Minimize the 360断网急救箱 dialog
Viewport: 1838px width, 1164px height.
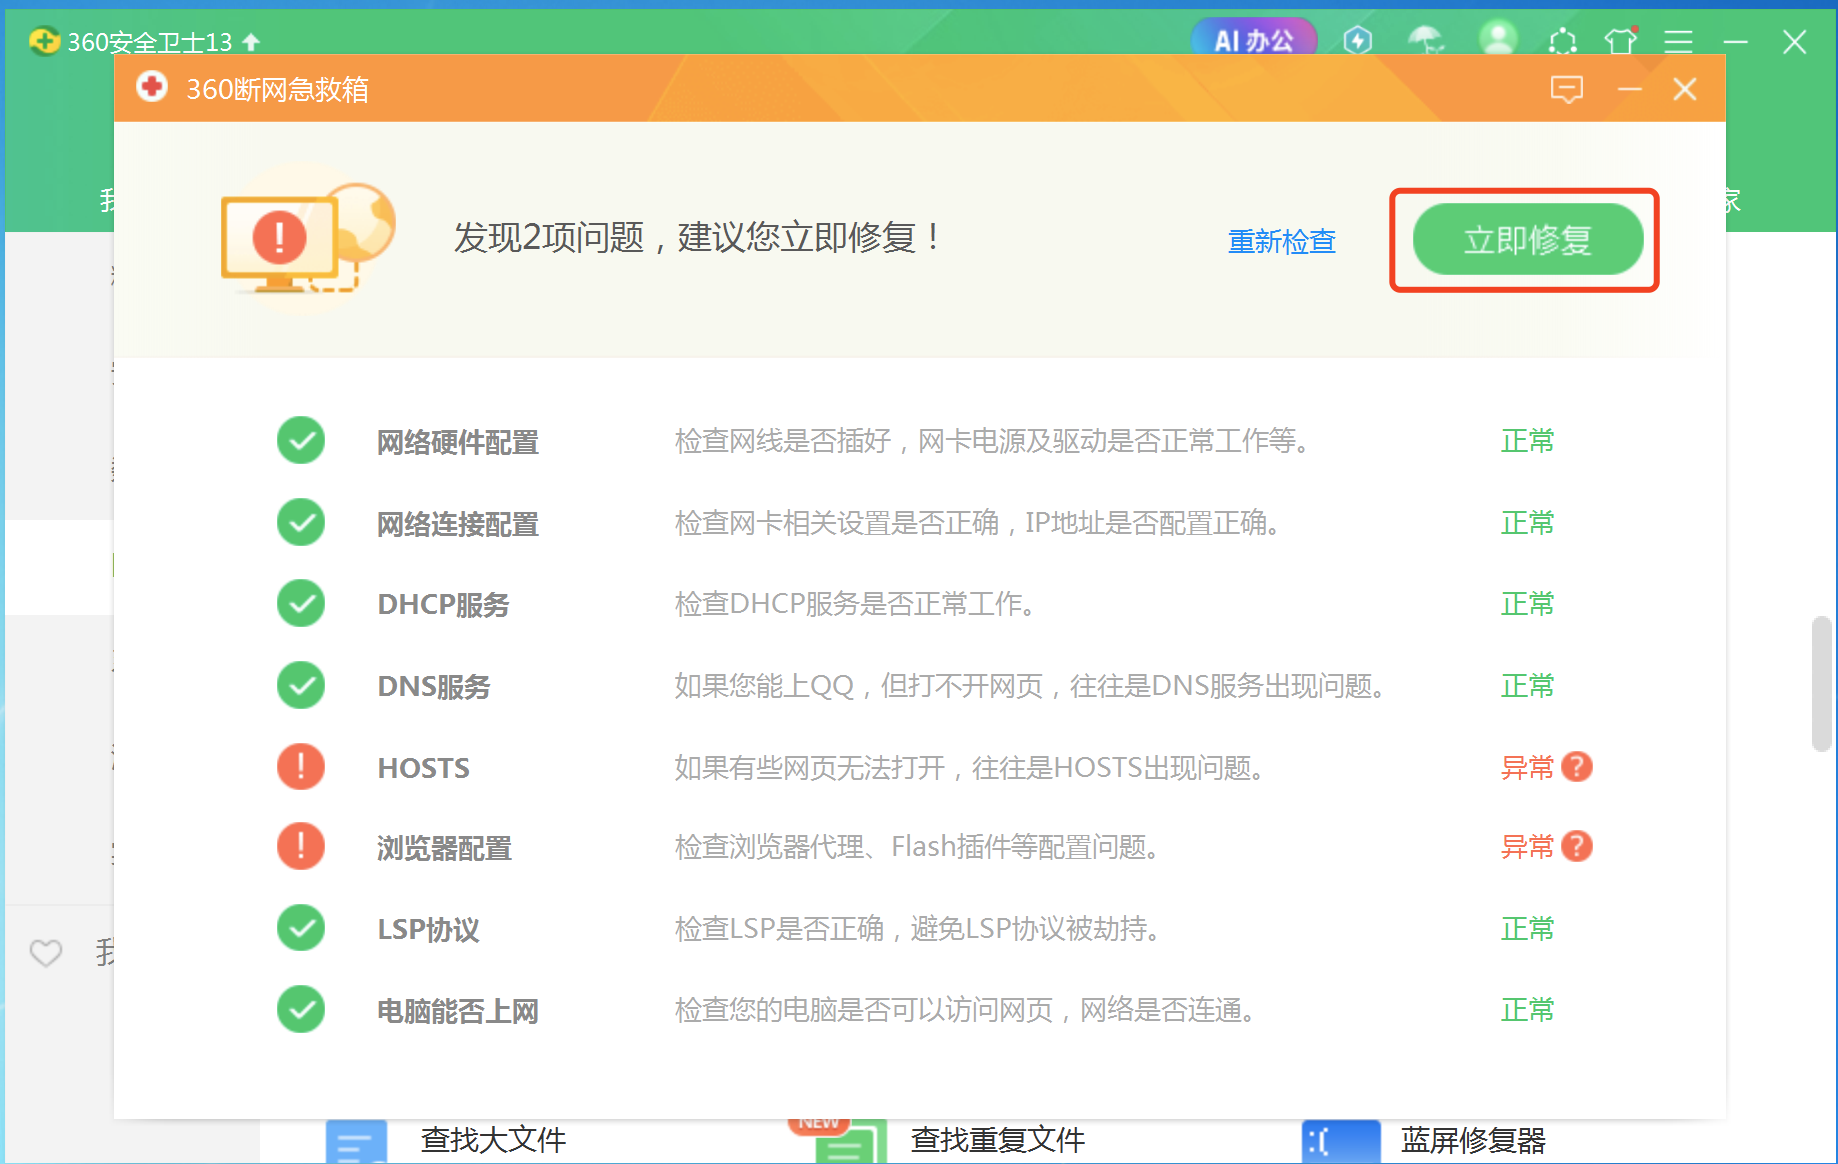1630,89
